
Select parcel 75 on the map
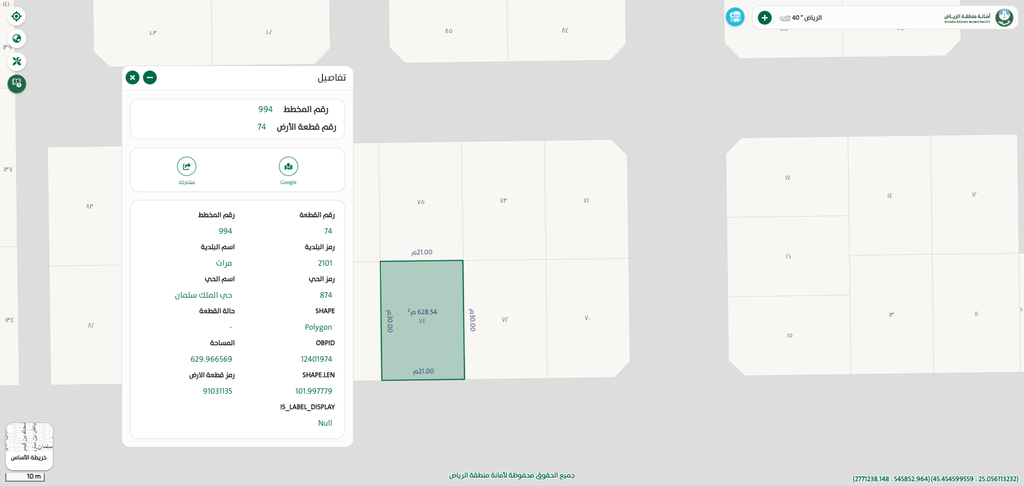pos(420,202)
